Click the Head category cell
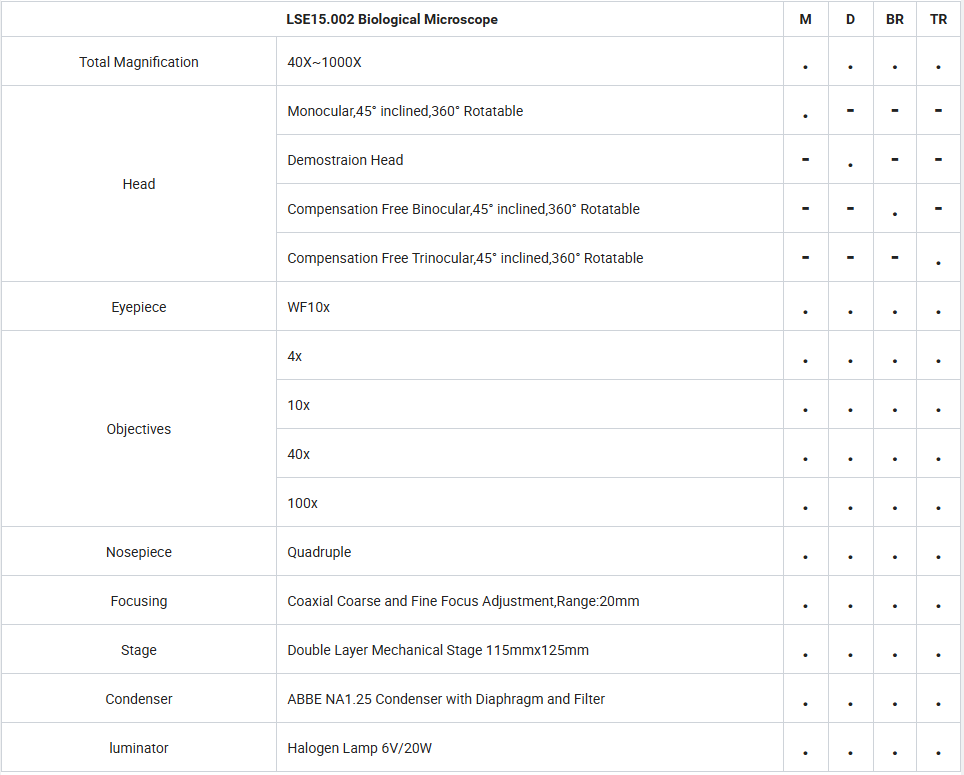The width and height of the screenshot is (964, 775). click(139, 184)
